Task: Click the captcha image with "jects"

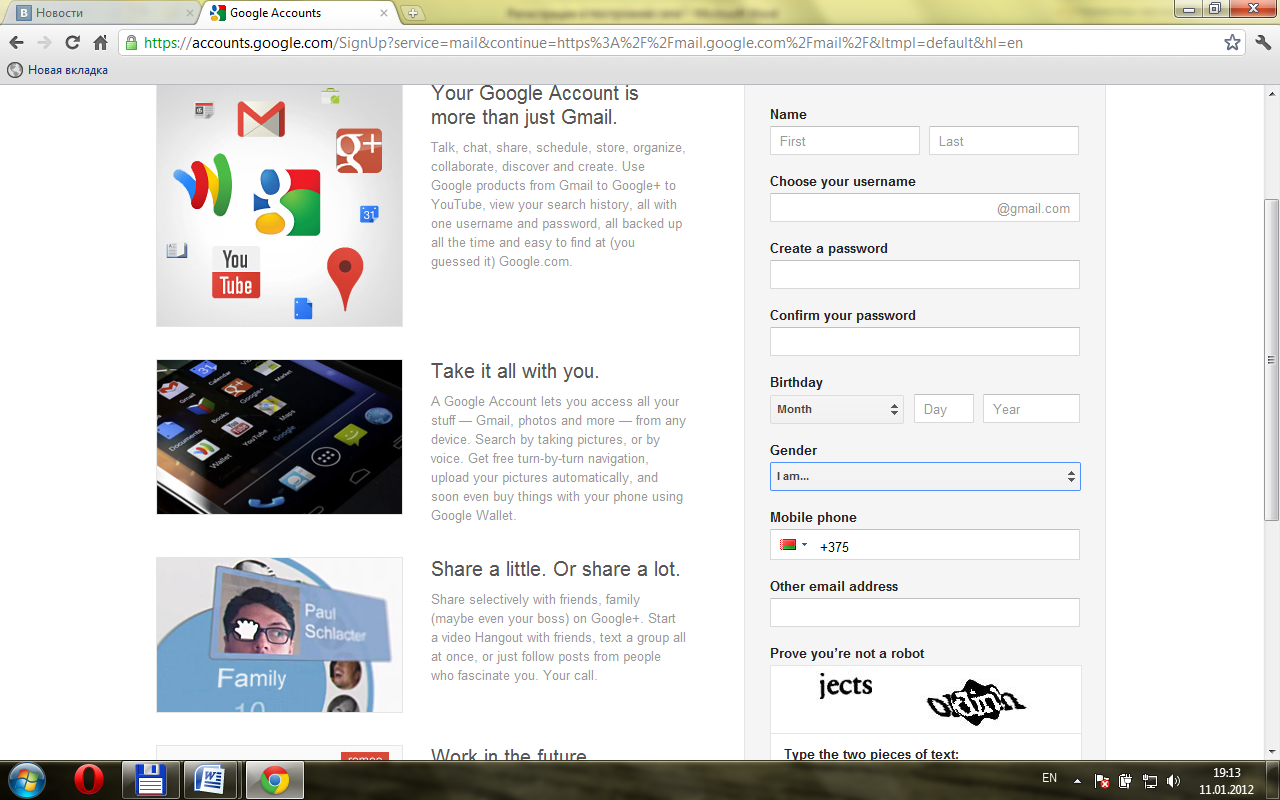Action: [925, 698]
